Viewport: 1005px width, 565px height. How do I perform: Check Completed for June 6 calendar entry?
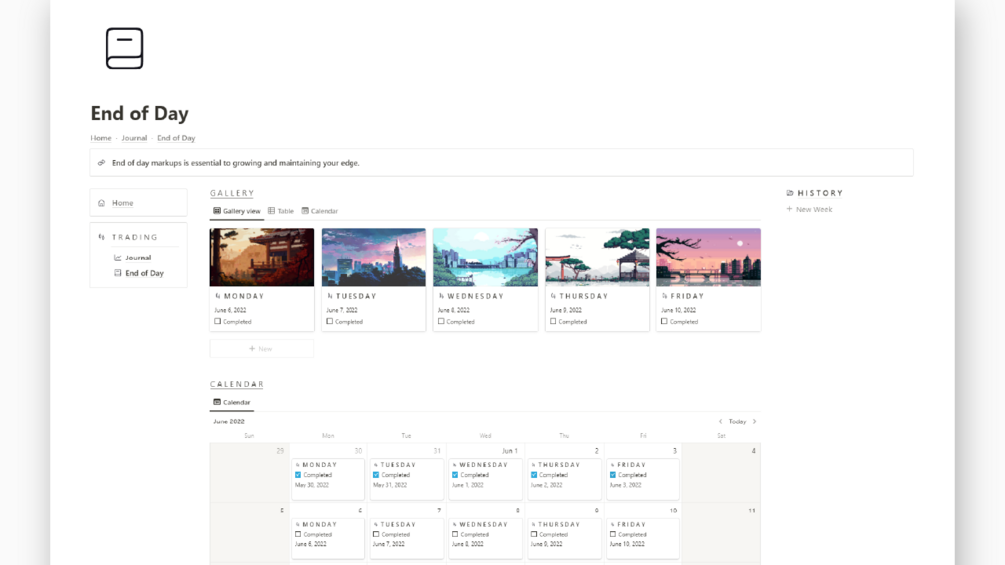[298, 534]
